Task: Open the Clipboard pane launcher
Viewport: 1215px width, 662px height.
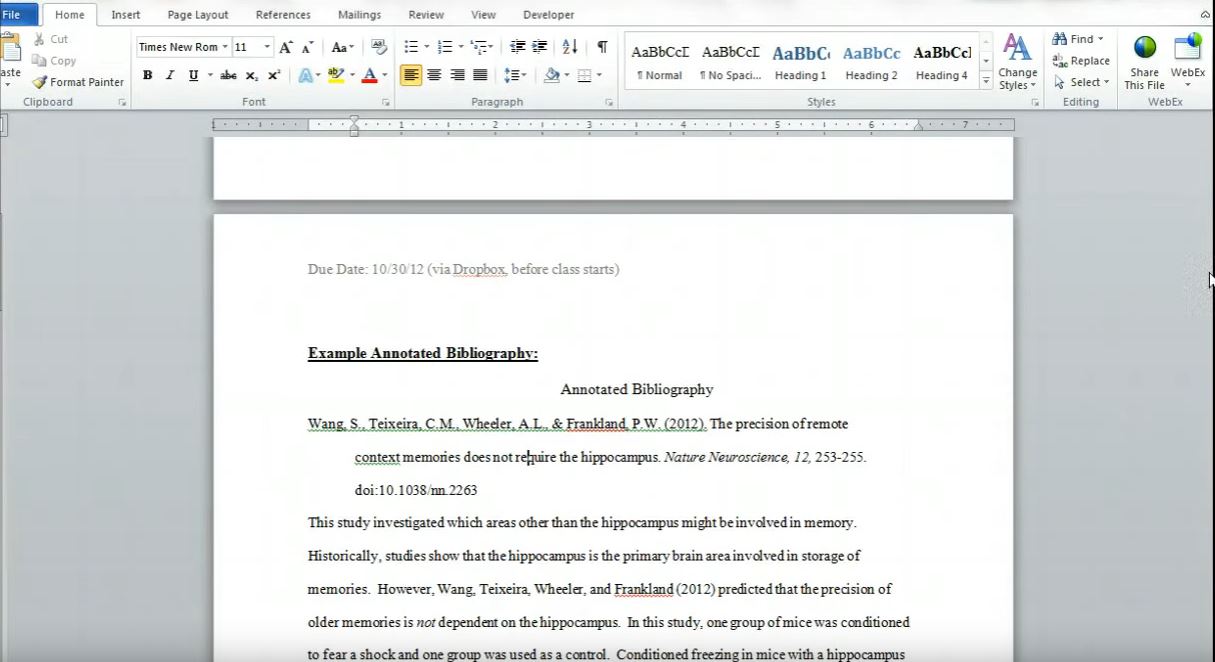Action: (122, 103)
